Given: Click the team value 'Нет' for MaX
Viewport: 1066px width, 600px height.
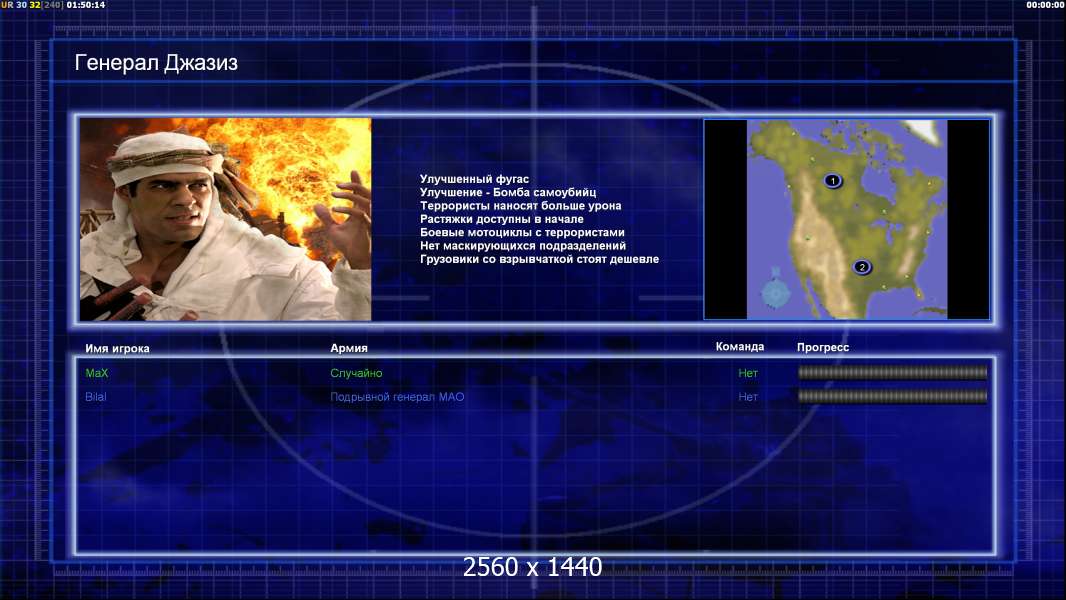Looking at the screenshot, I should pos(748,373).
